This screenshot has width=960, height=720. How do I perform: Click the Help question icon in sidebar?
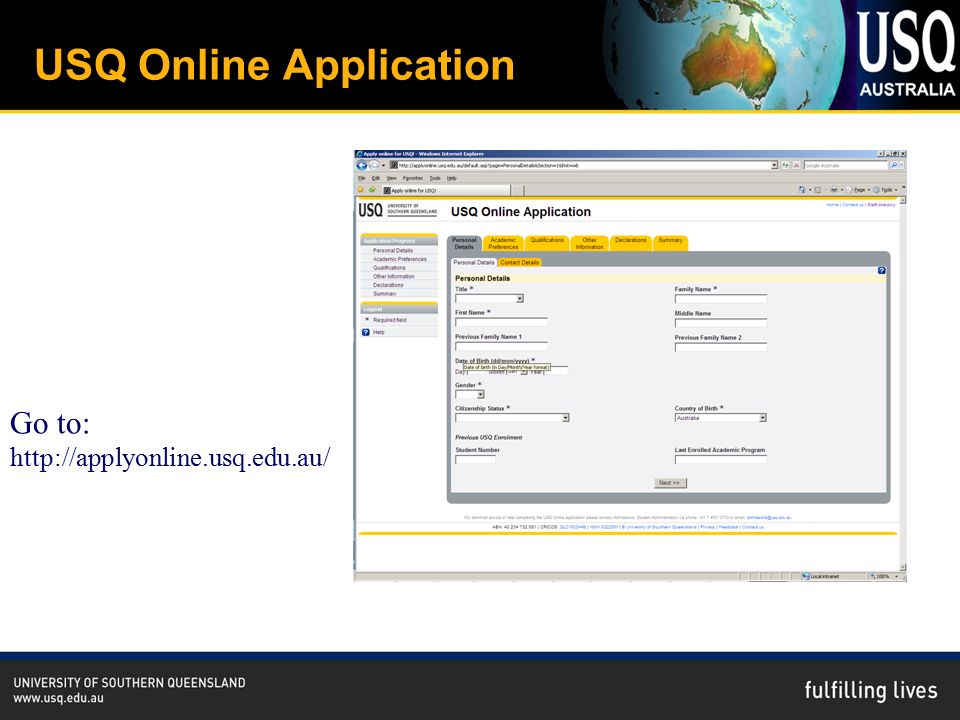click(x=366, y=332)
